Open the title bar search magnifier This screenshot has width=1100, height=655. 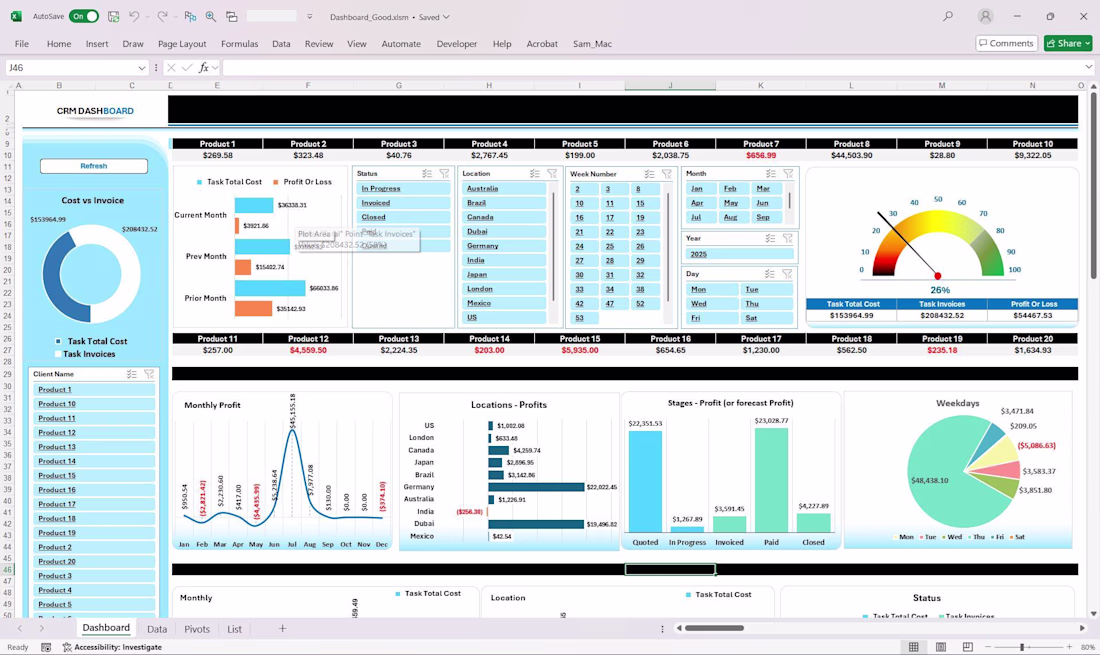pyautogui.click(x=948, y=16)
